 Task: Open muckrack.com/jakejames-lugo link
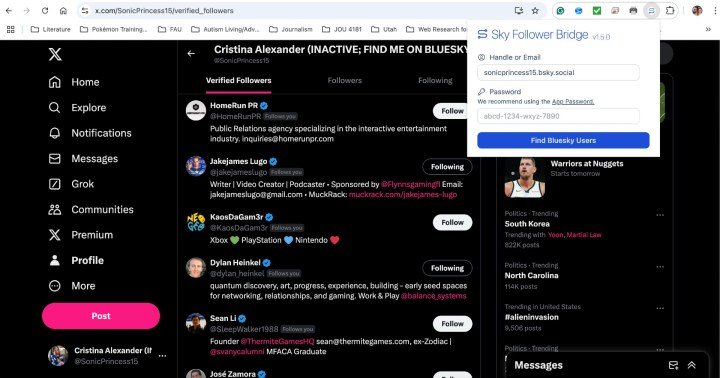pyautogui.click(x=403, y=195)
